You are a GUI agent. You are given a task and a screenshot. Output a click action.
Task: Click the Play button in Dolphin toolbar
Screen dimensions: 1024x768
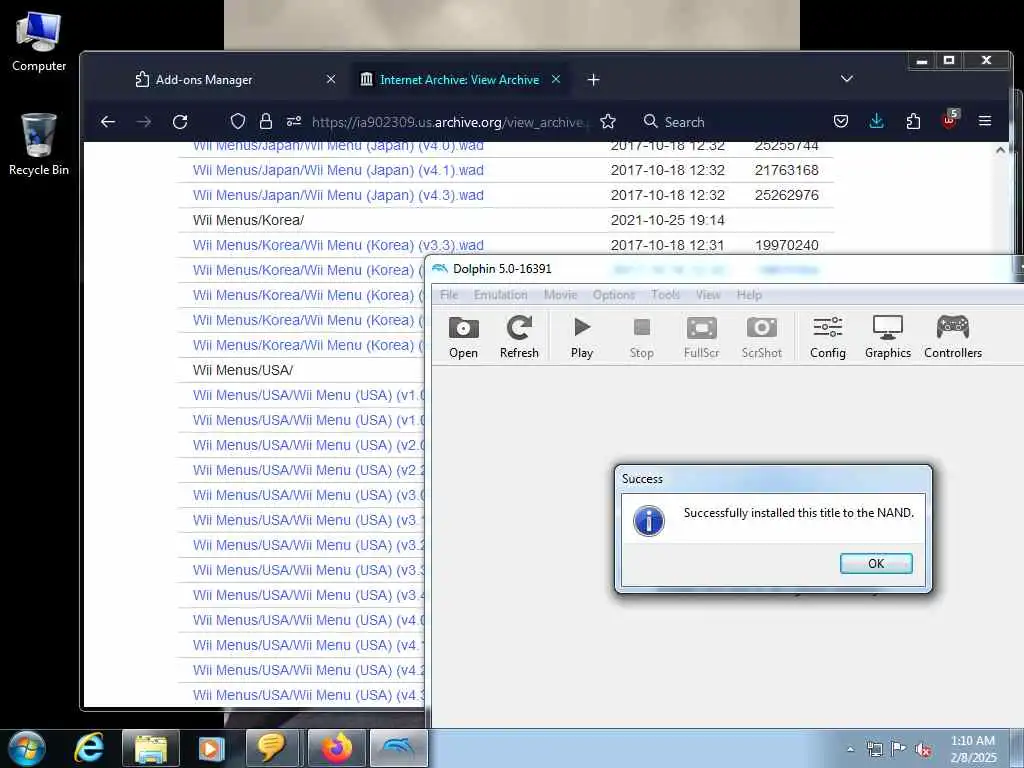(581, 337)
